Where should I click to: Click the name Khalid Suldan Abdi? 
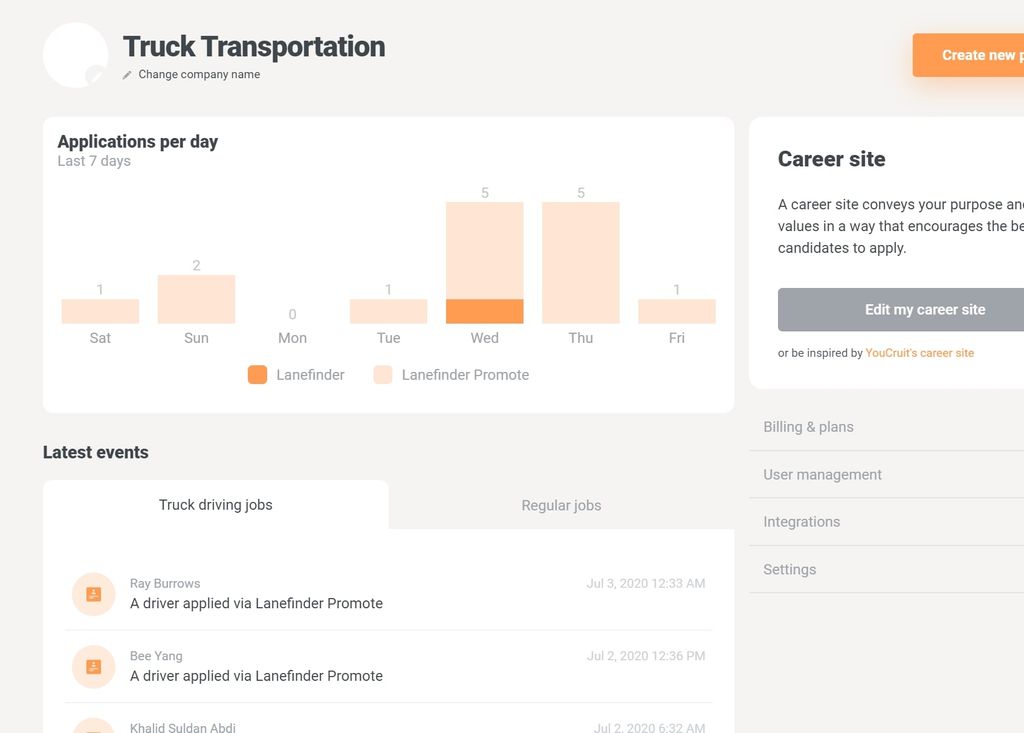click(x=183, y=727)
